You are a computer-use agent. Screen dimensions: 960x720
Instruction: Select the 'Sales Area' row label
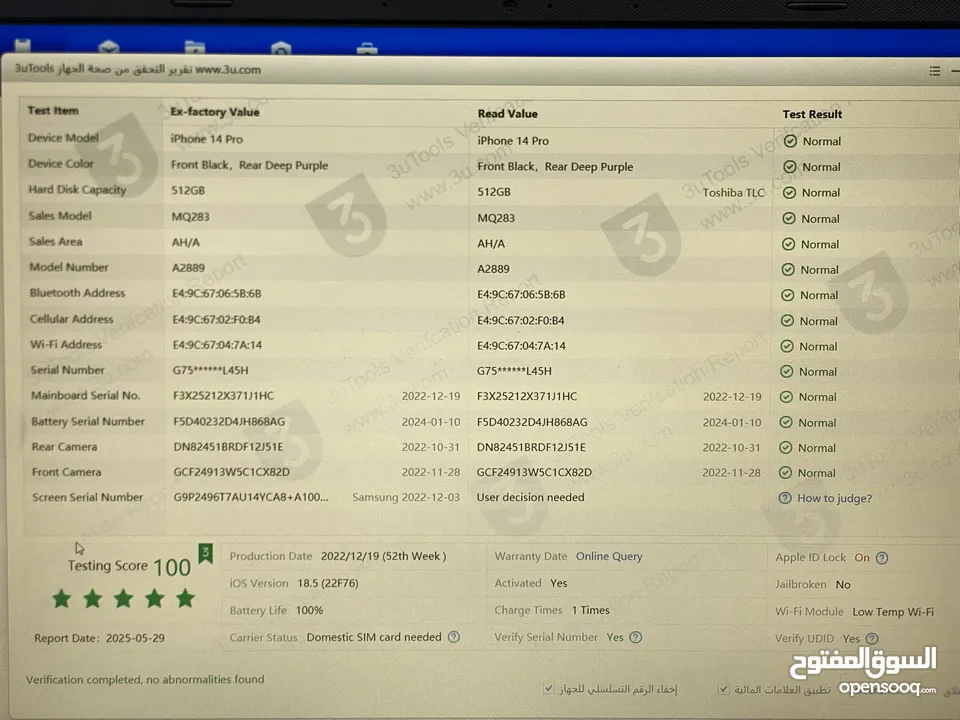(56, 241)
